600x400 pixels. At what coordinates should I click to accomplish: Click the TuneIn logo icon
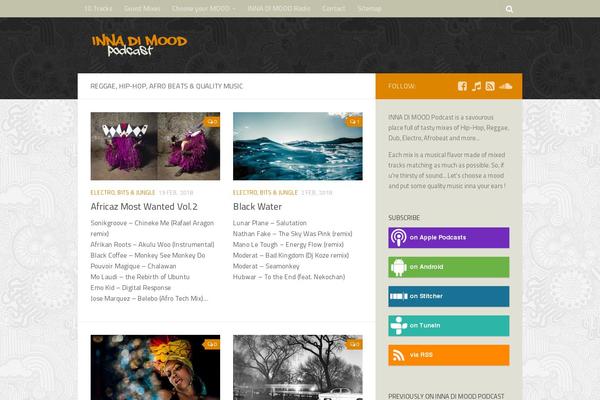tap(398, 325)
